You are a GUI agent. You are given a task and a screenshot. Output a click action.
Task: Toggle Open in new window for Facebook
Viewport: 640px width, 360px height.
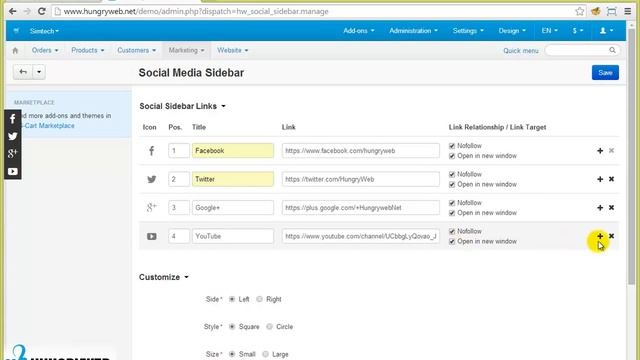452,156
